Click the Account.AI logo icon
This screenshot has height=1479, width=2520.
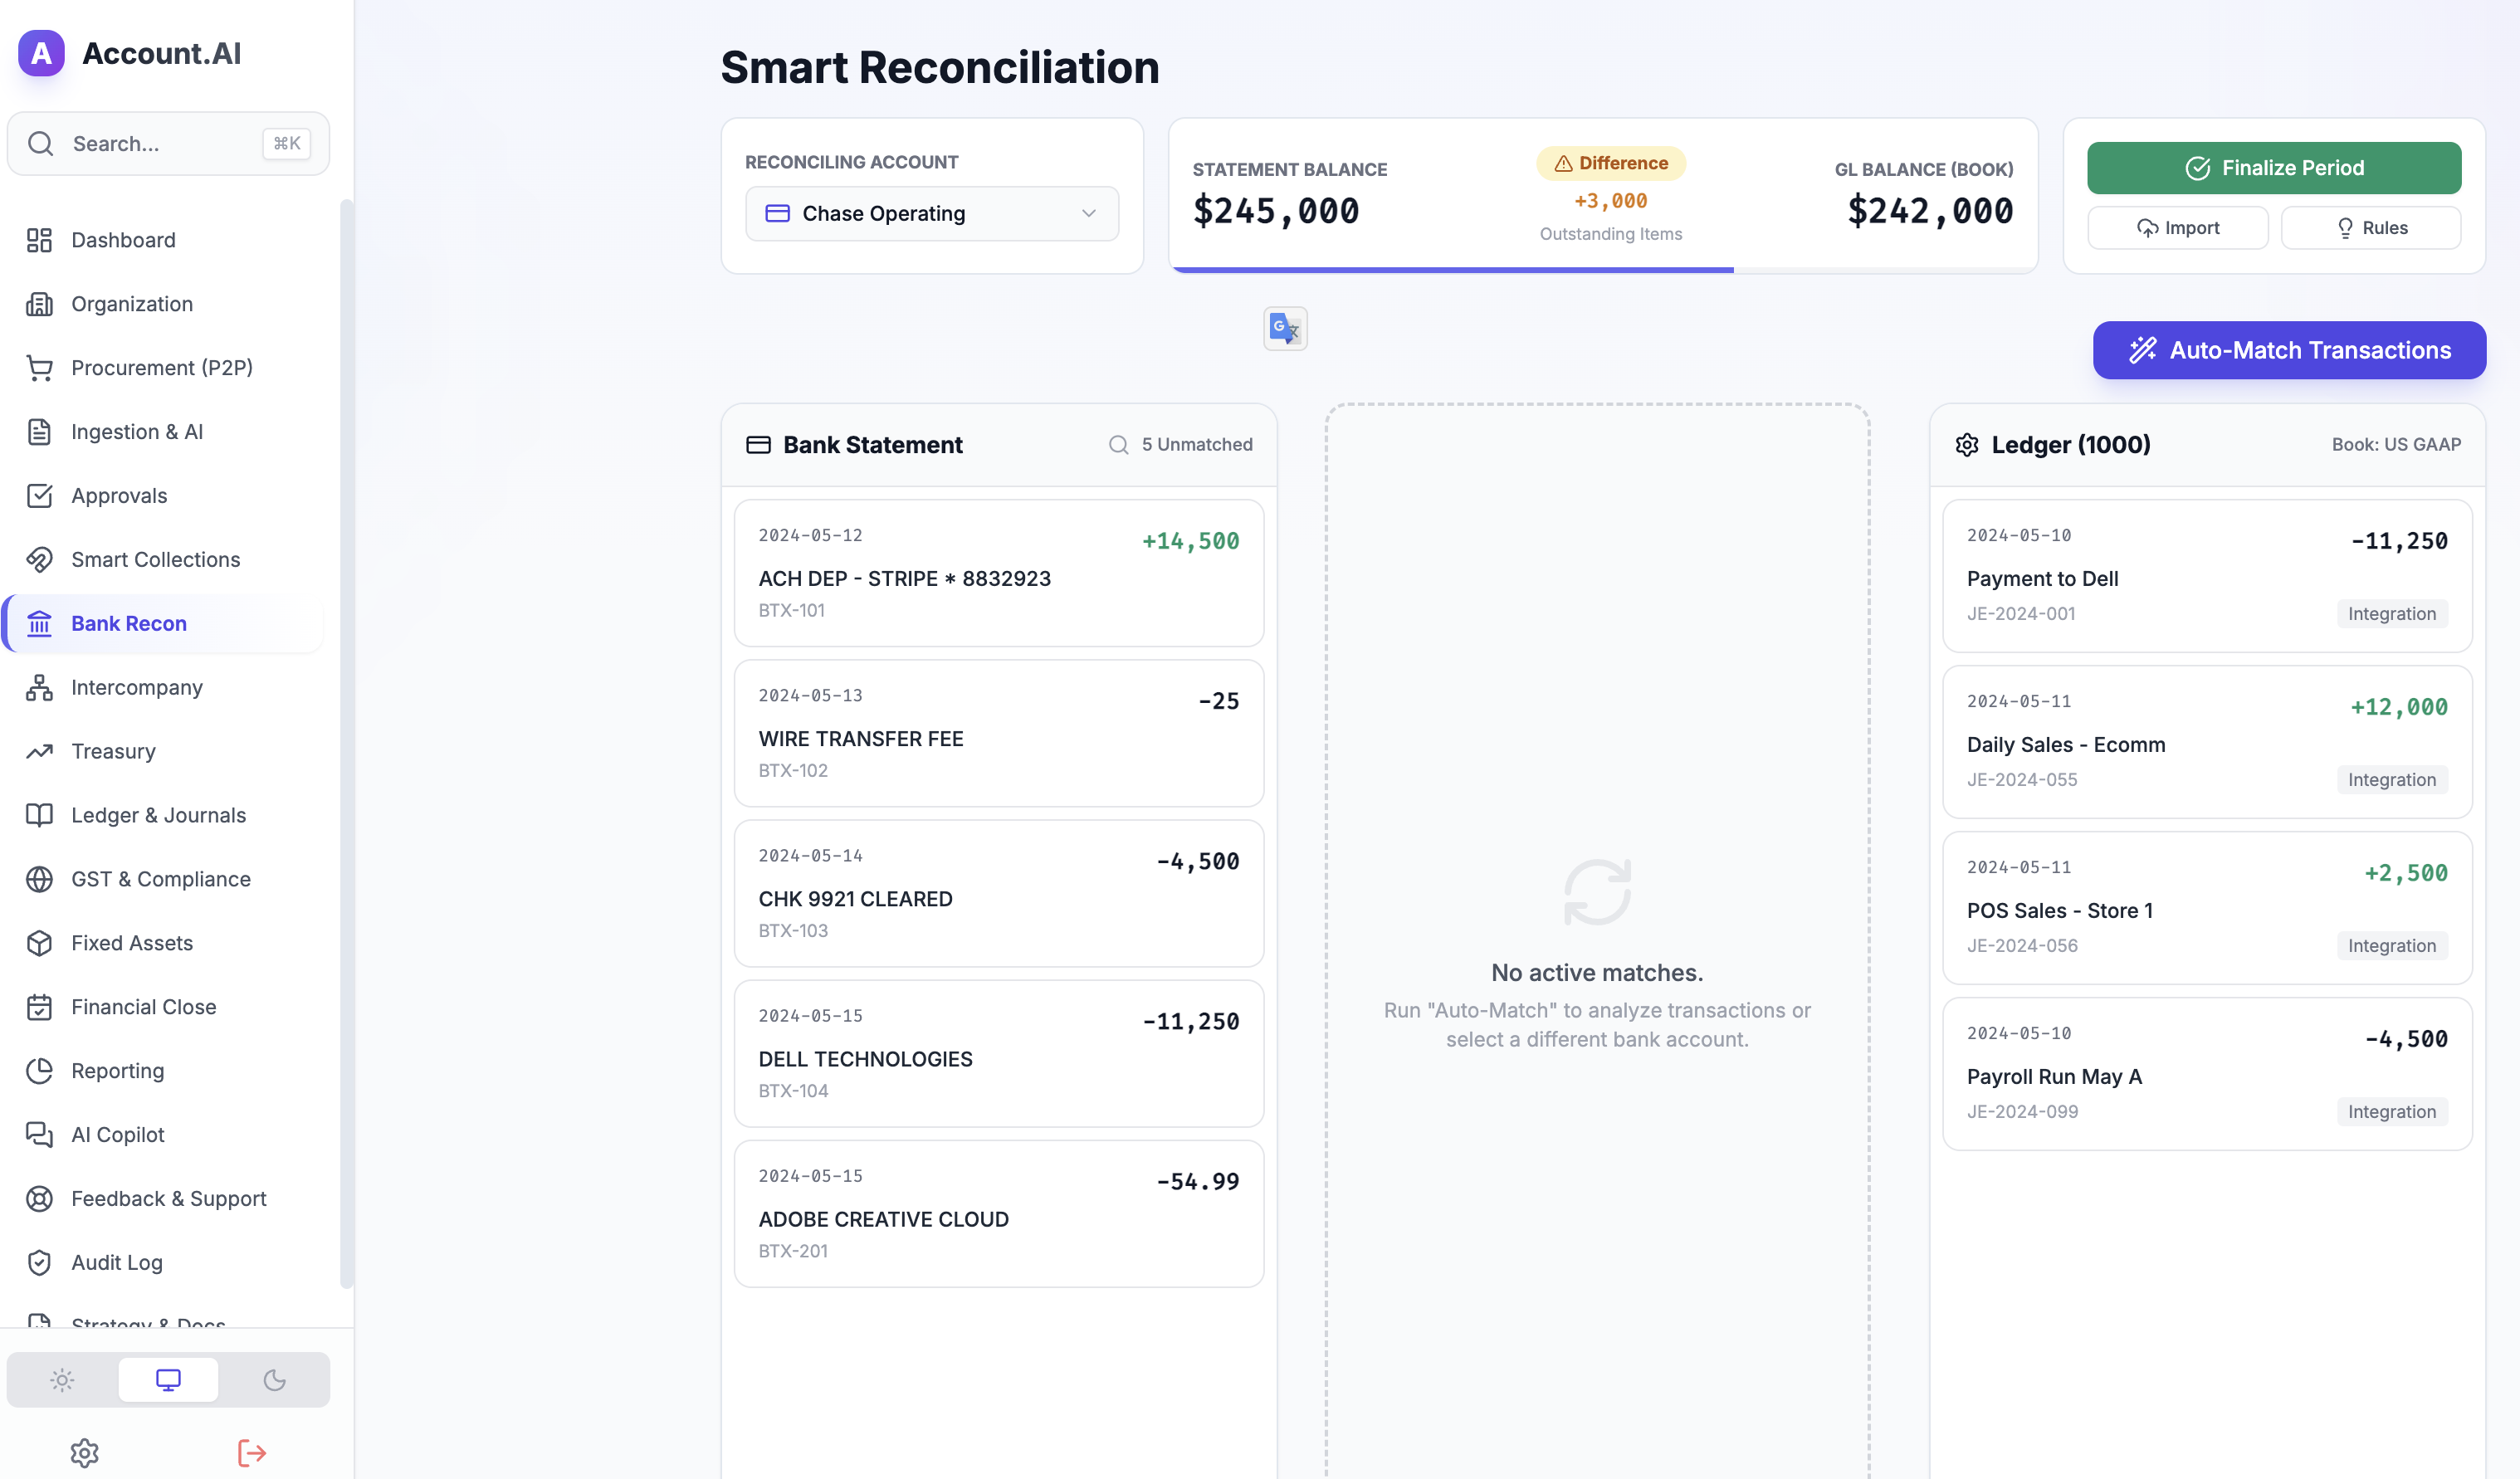pyautogui.click(x=41, y=53)
